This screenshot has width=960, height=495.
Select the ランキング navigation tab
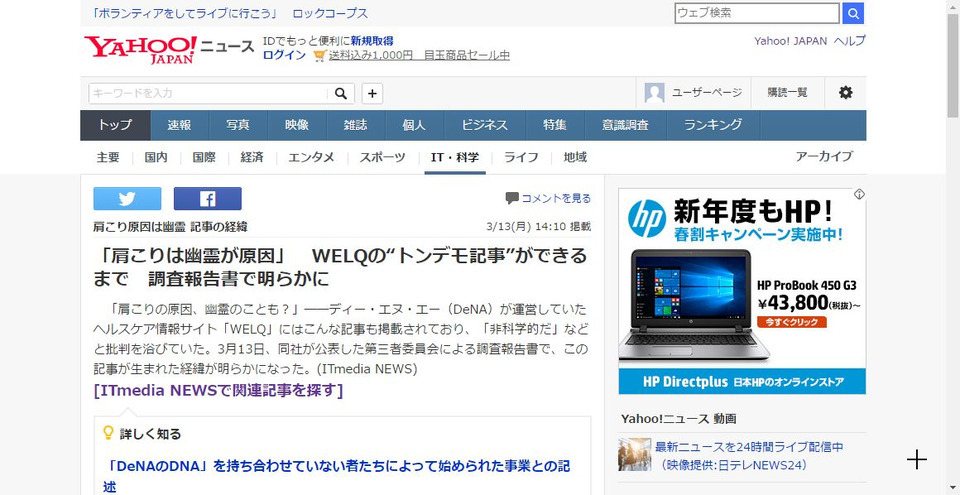713,125
